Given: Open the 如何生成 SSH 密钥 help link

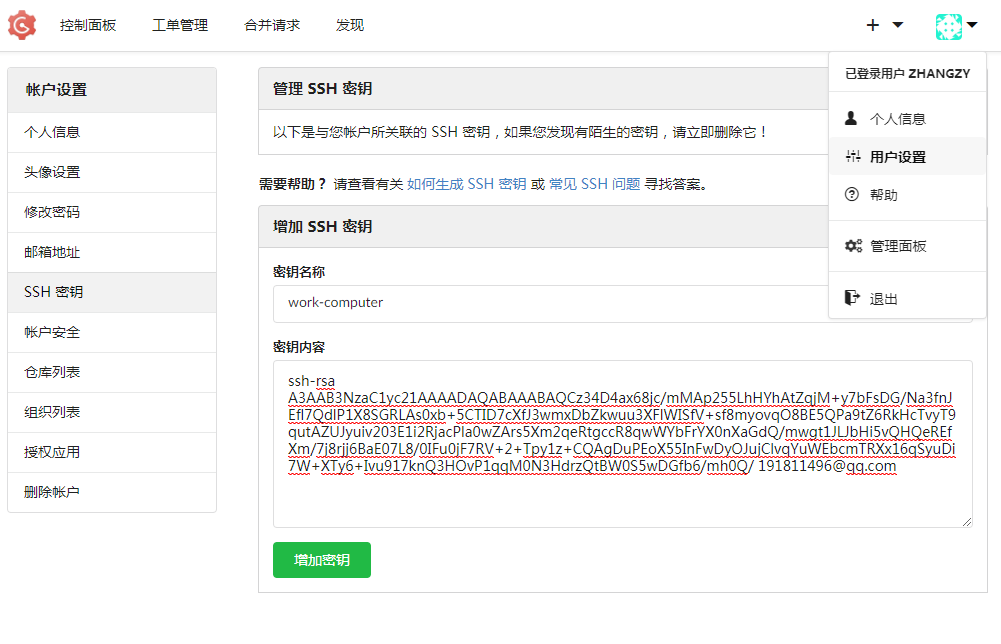Looking at the screenshot, I should (466, 184).
